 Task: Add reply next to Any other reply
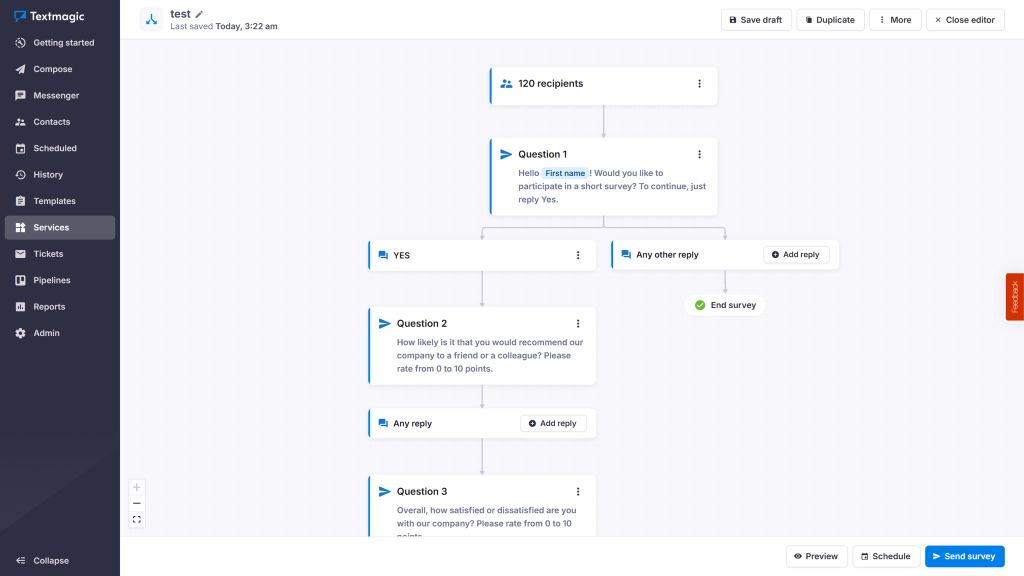pyautogui.click(x=796, y=255)
